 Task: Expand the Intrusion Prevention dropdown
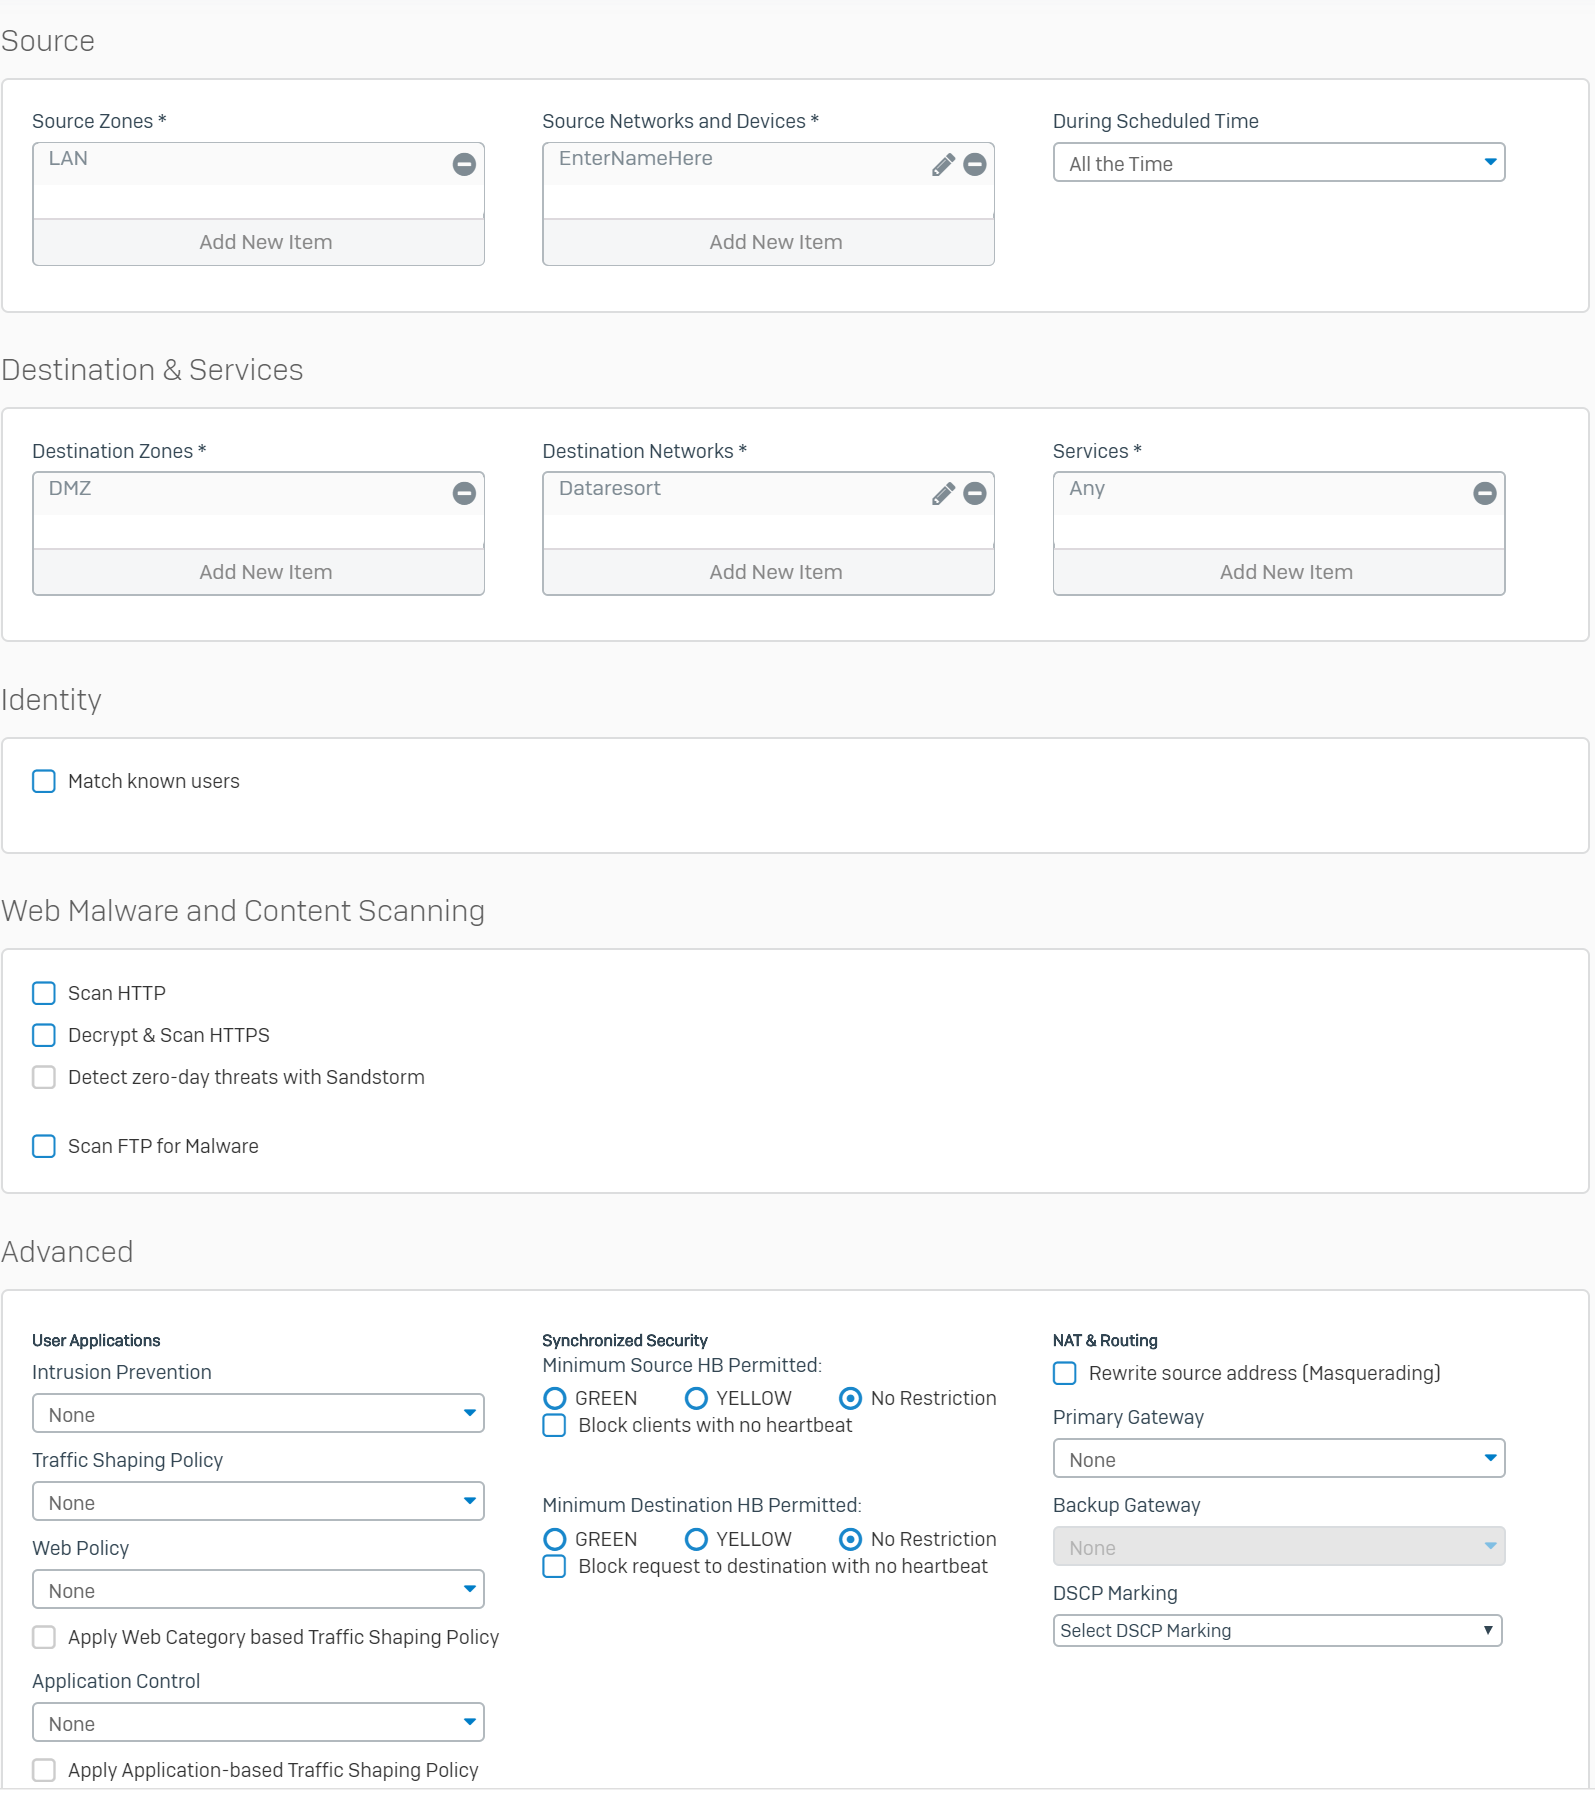pos(258,1414)
